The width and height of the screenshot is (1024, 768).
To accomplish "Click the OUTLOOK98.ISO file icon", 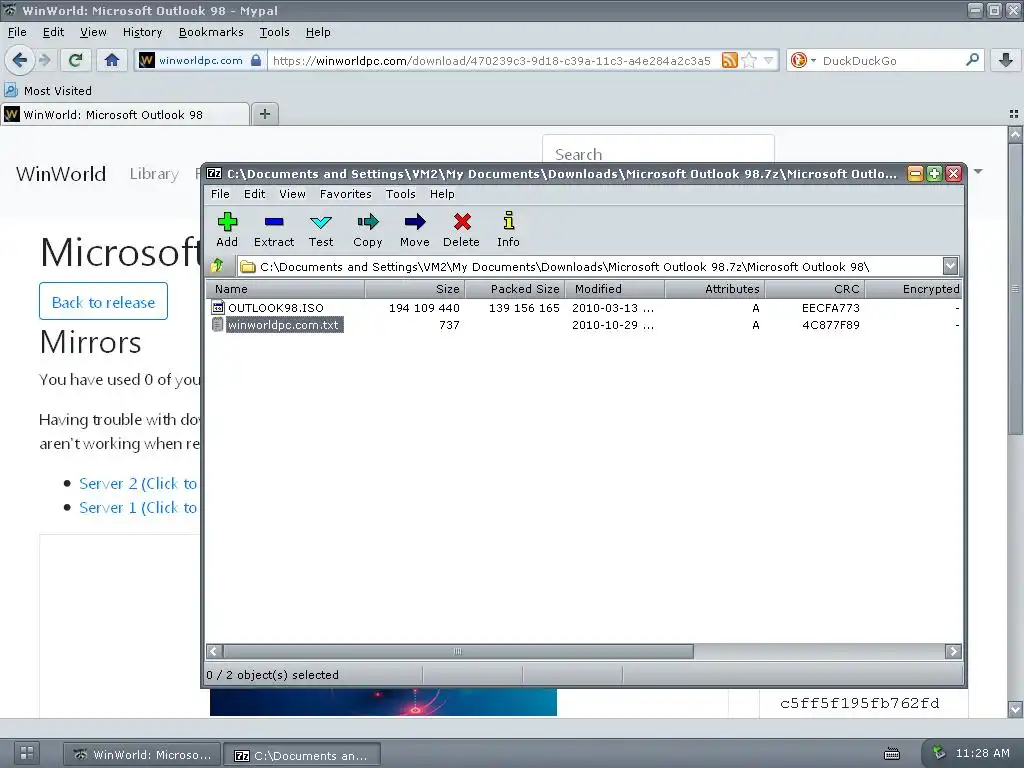I will tap(218, 308).
